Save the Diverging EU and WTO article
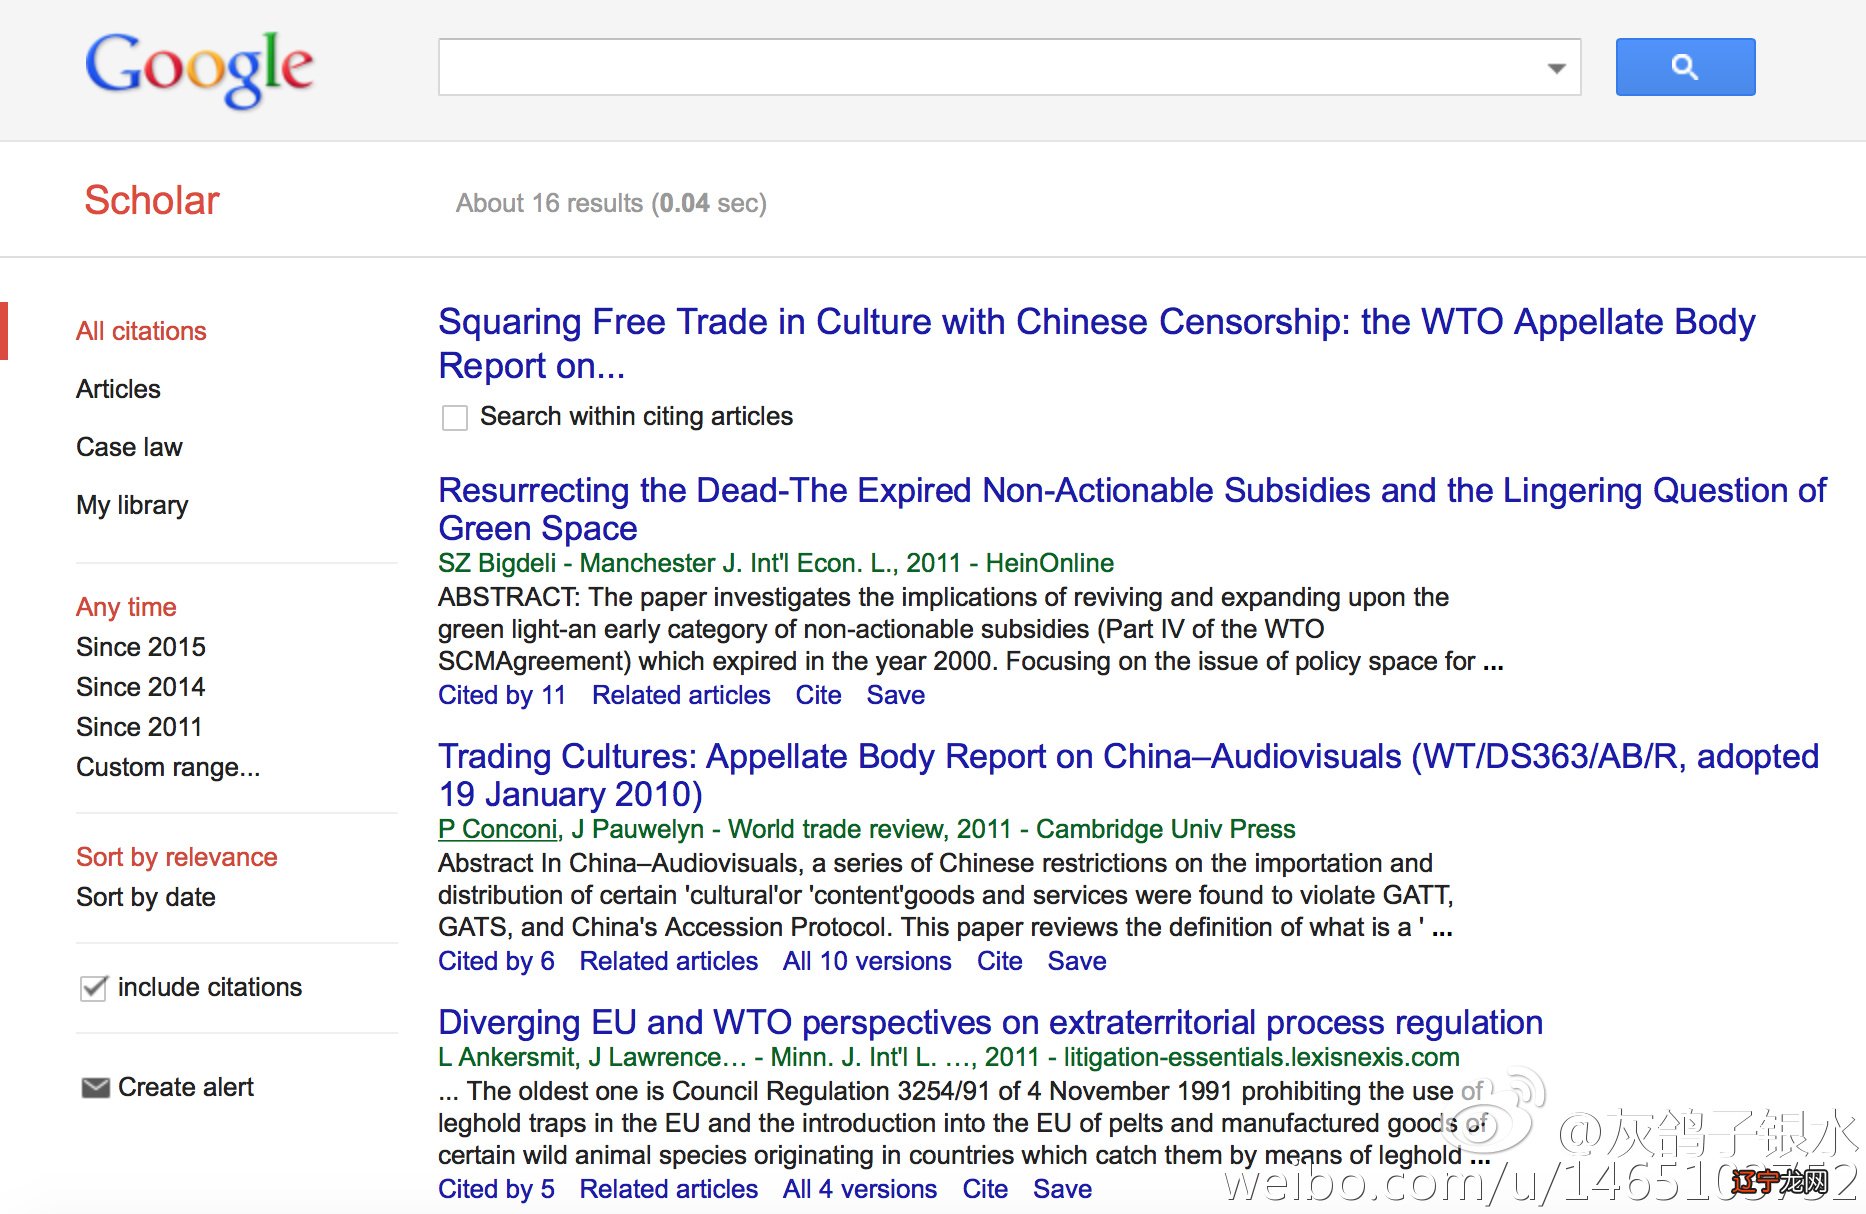Image resolution: width=1866 pixels, height=1214 pixels. point(1061,1189)
